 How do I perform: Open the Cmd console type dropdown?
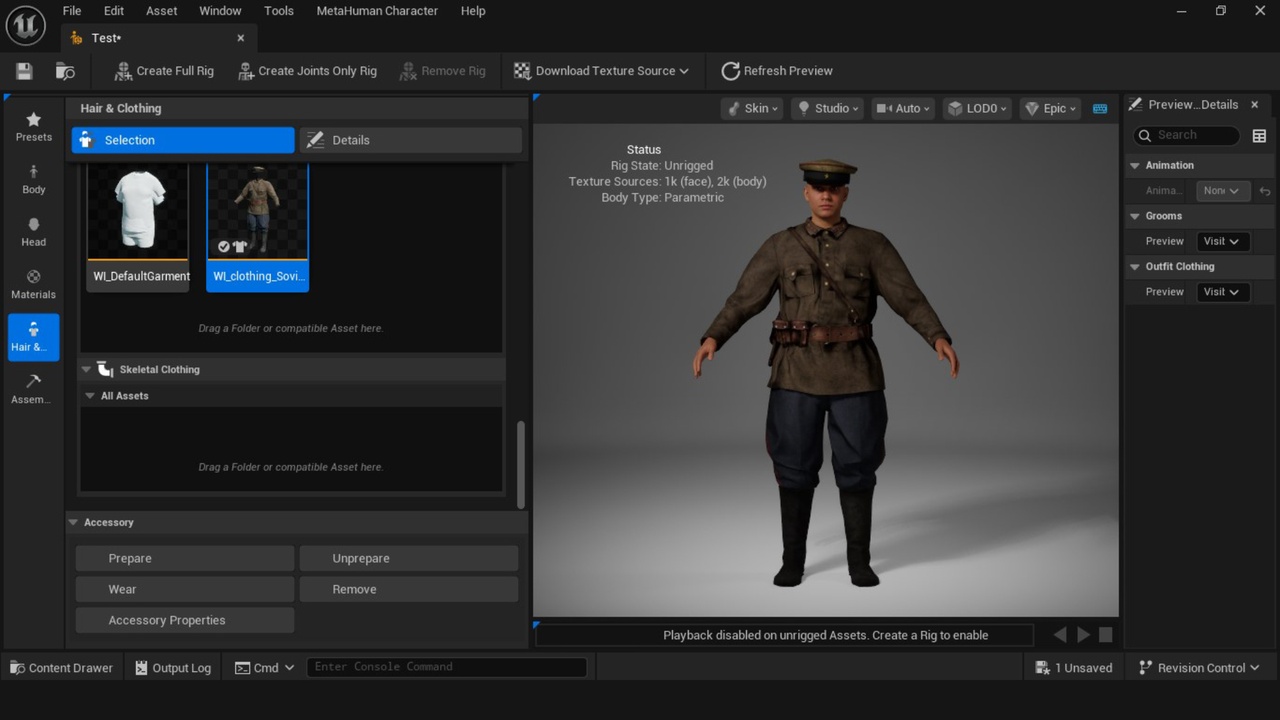coord(264,668)
